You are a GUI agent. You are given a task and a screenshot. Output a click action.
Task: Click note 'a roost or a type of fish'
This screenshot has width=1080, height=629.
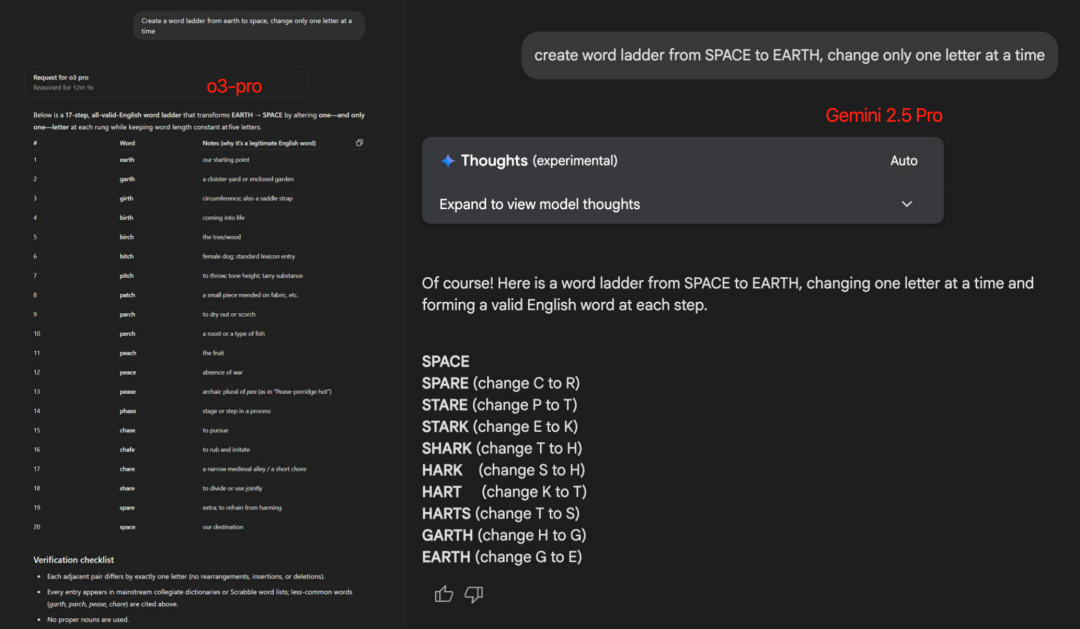click(233, 333)
